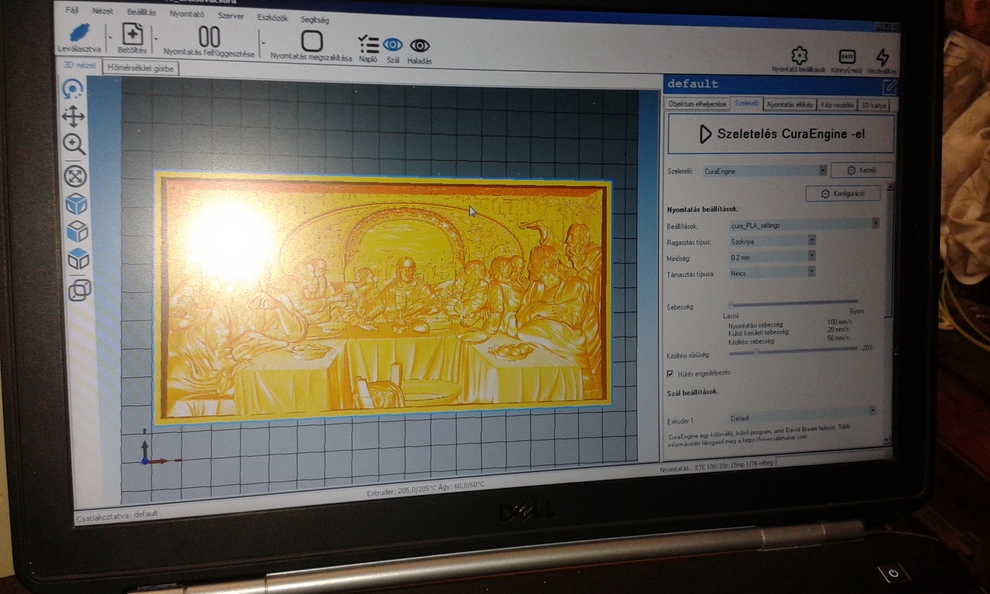Open the Betöltés load file icon
Screen dimensions: 990x594
132,35
